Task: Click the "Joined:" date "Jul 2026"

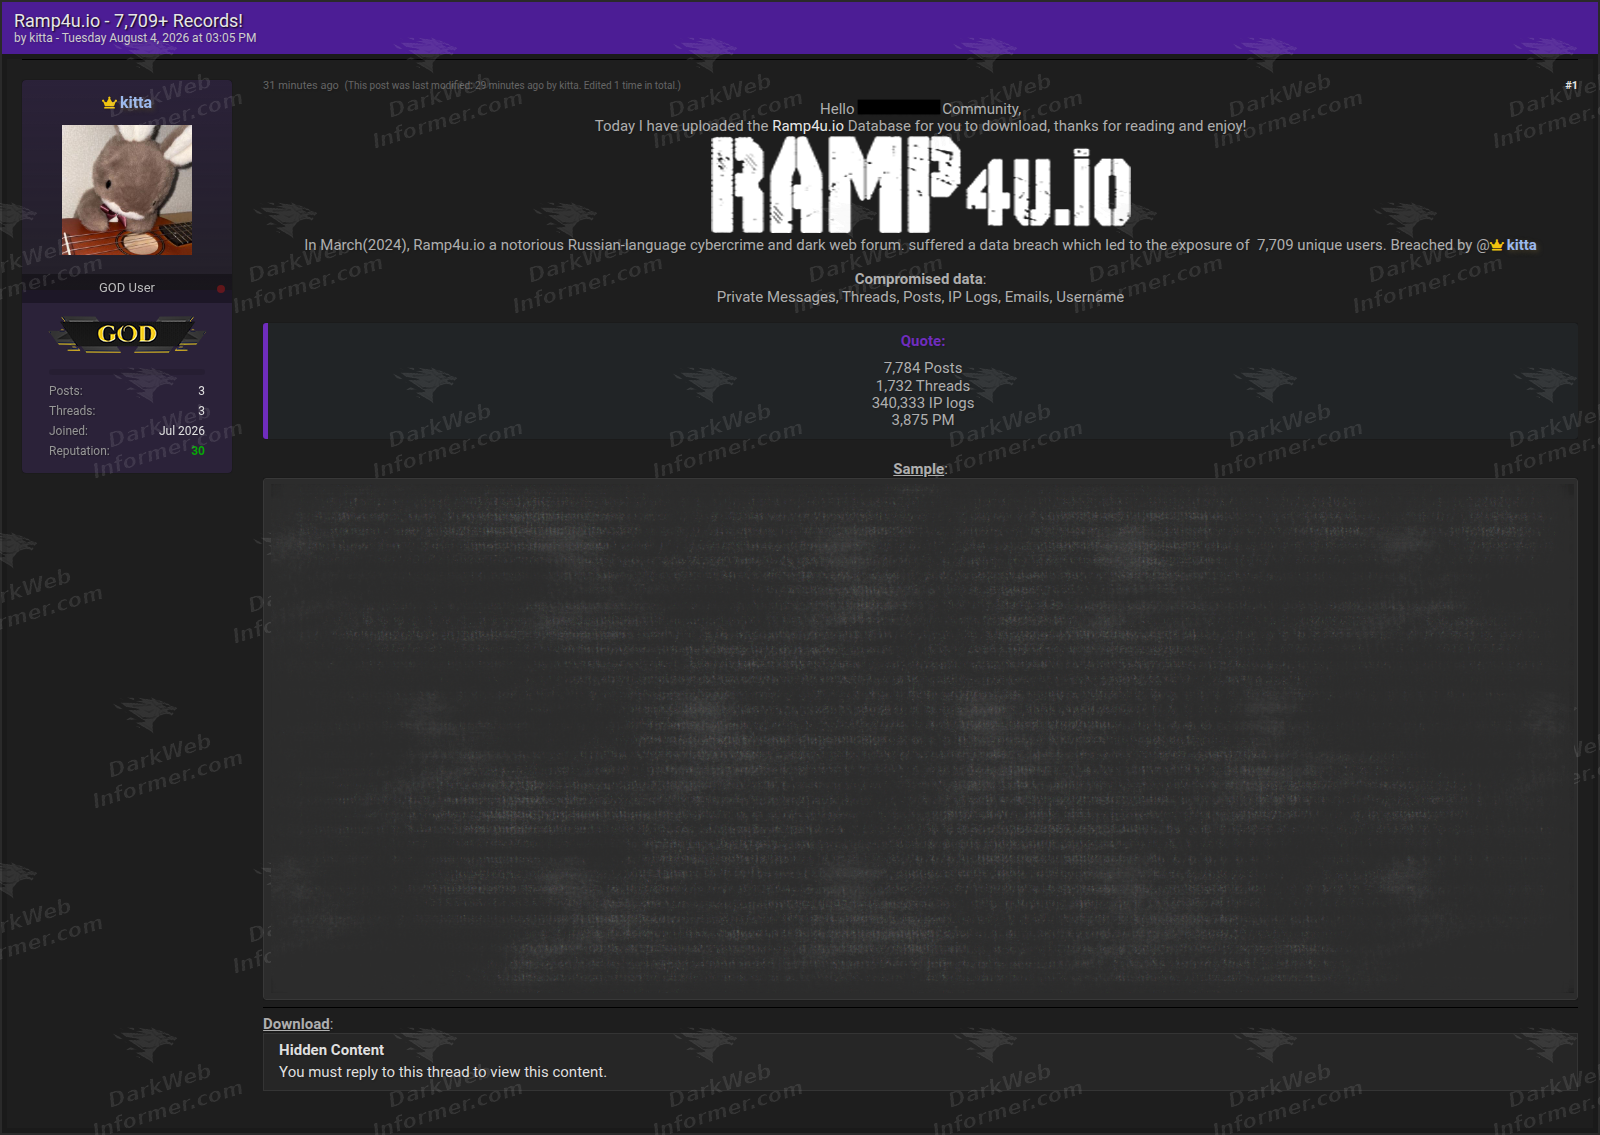Action: [182, 431]
